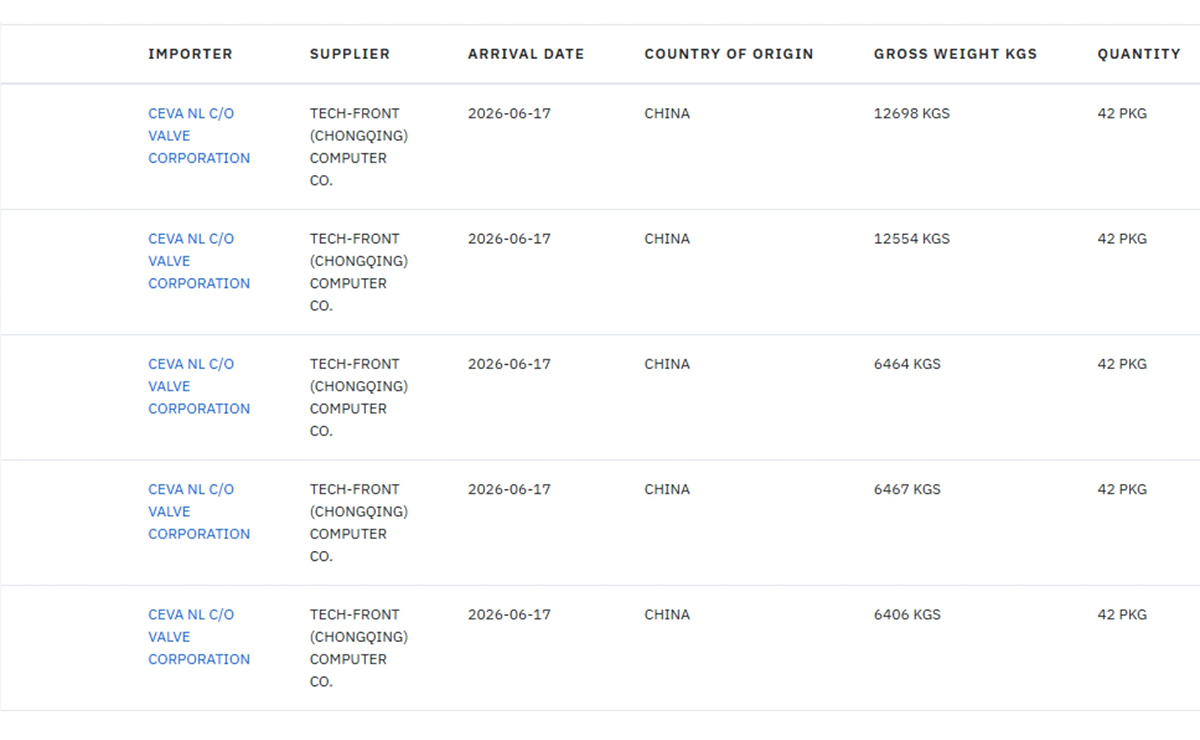Click arrival date 2026-06-17 in the 6467 KGS row

509,489
